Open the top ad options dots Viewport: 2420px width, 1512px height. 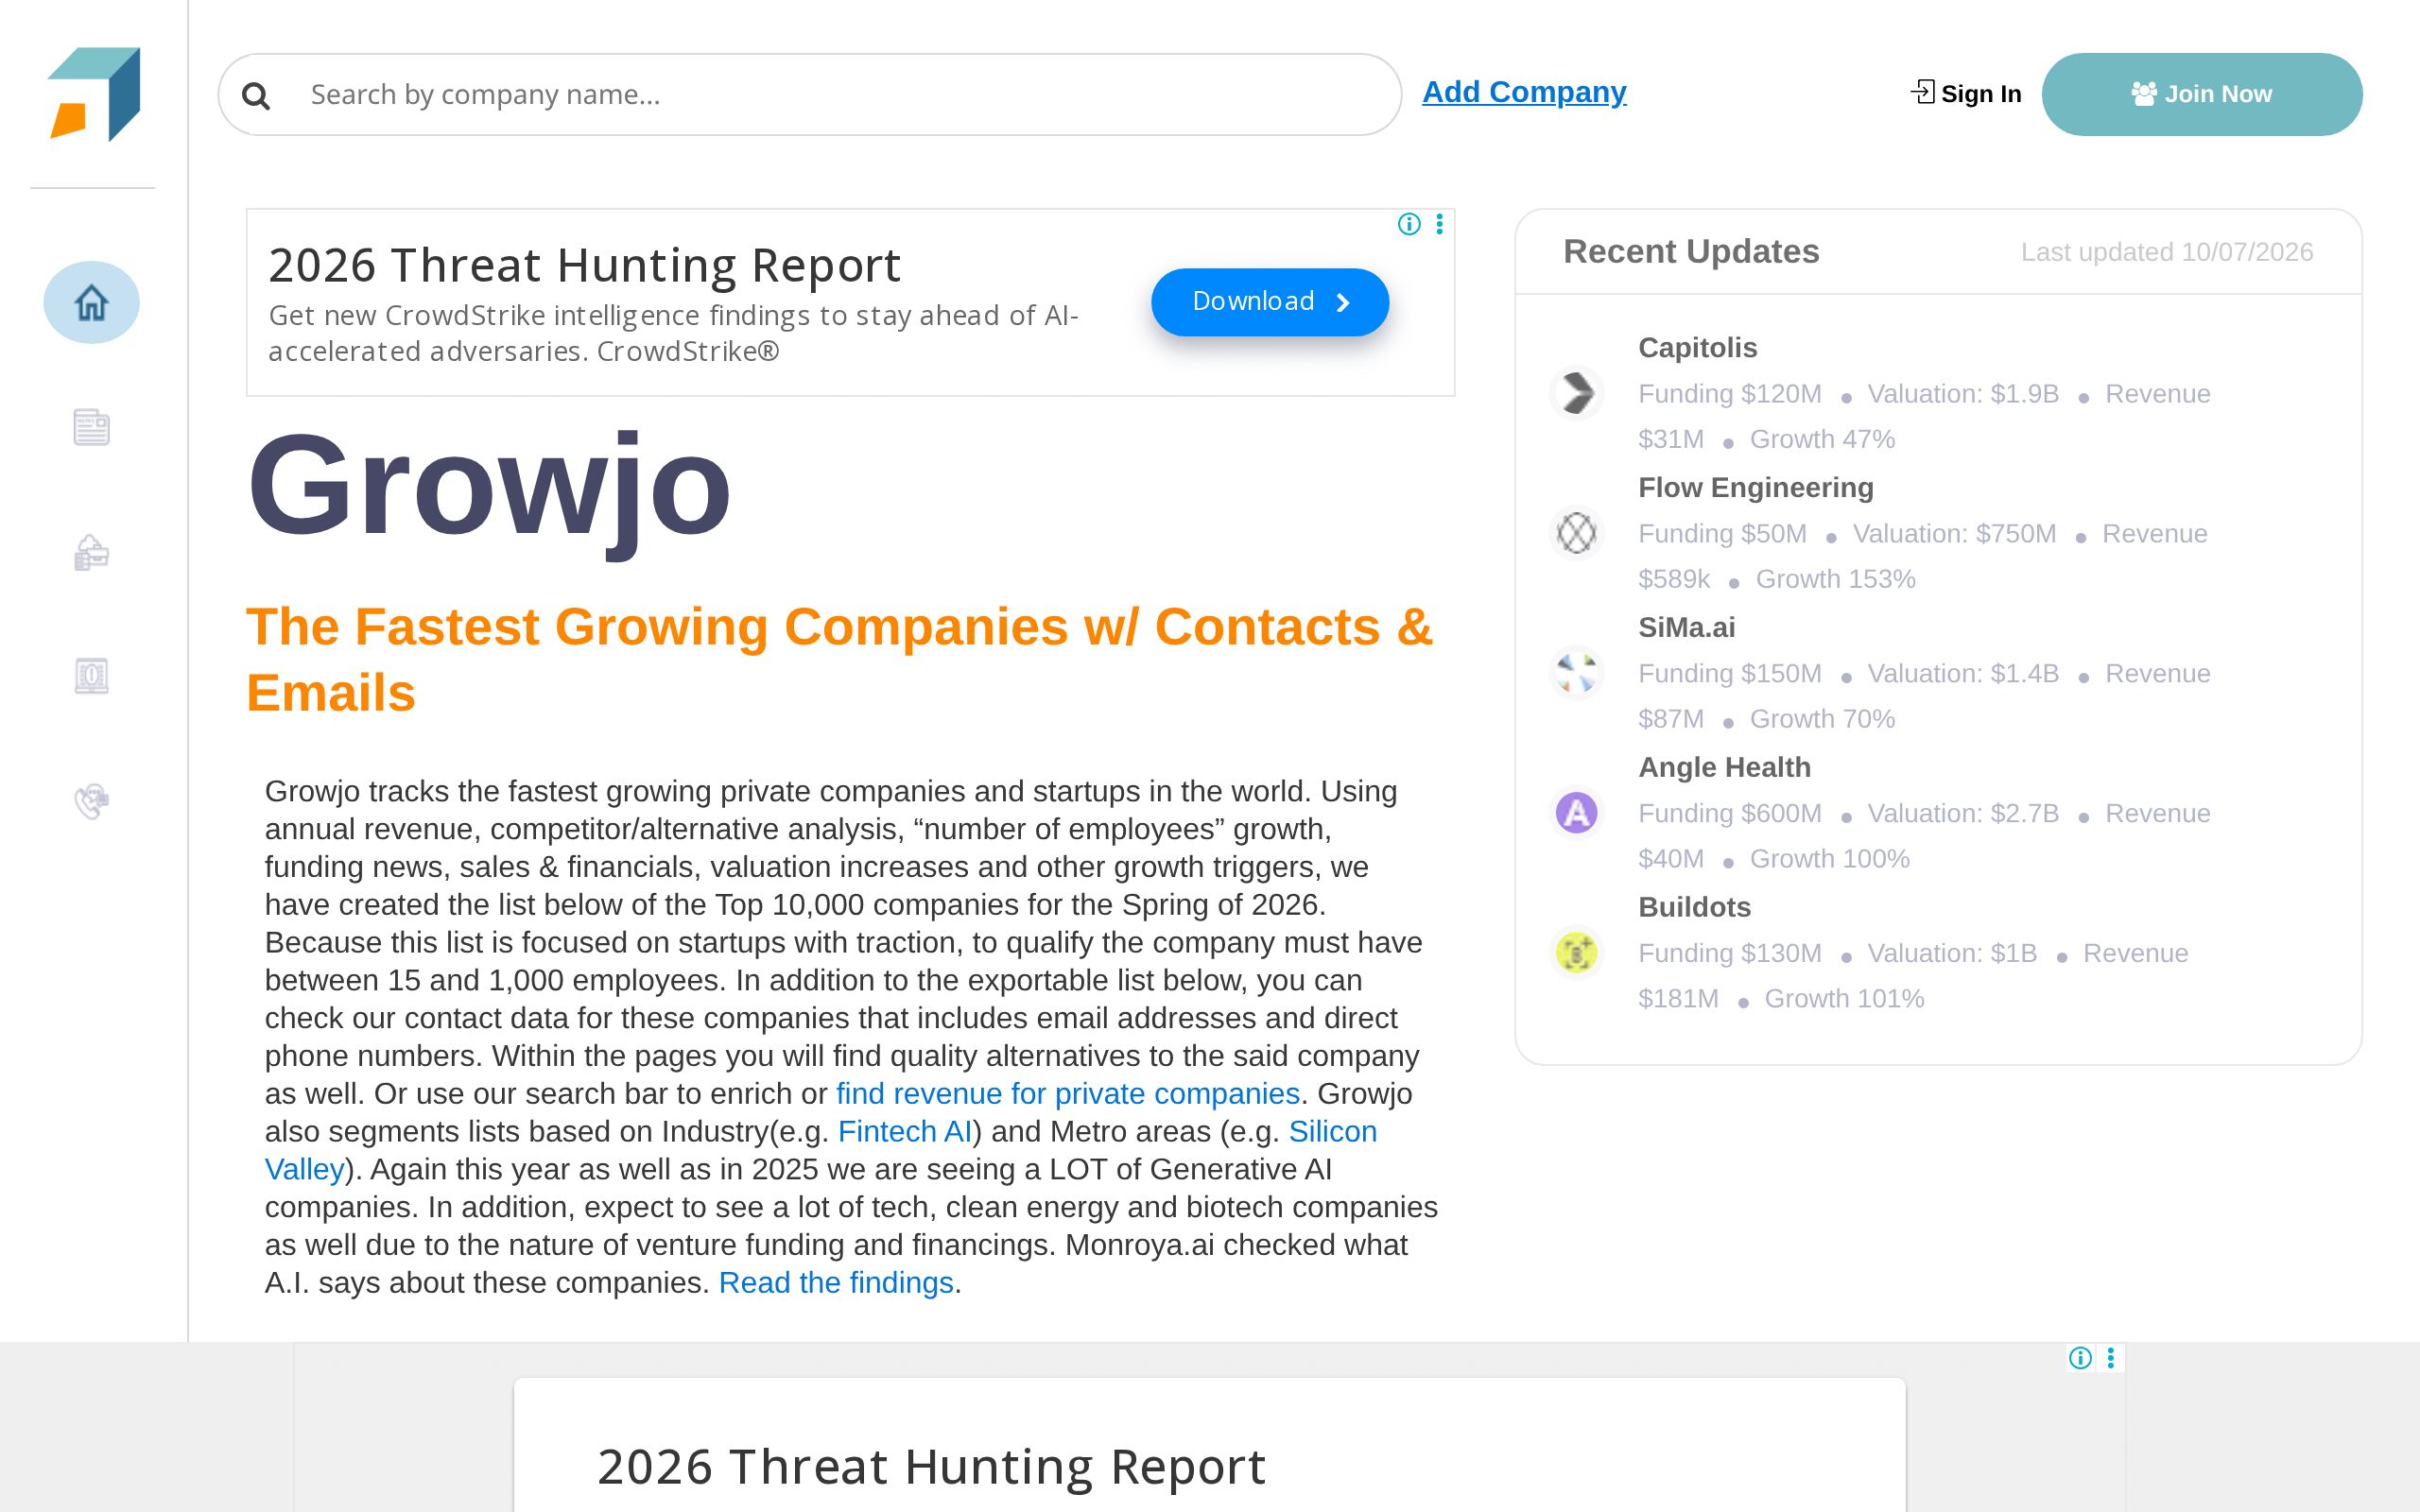point(1439,224)
